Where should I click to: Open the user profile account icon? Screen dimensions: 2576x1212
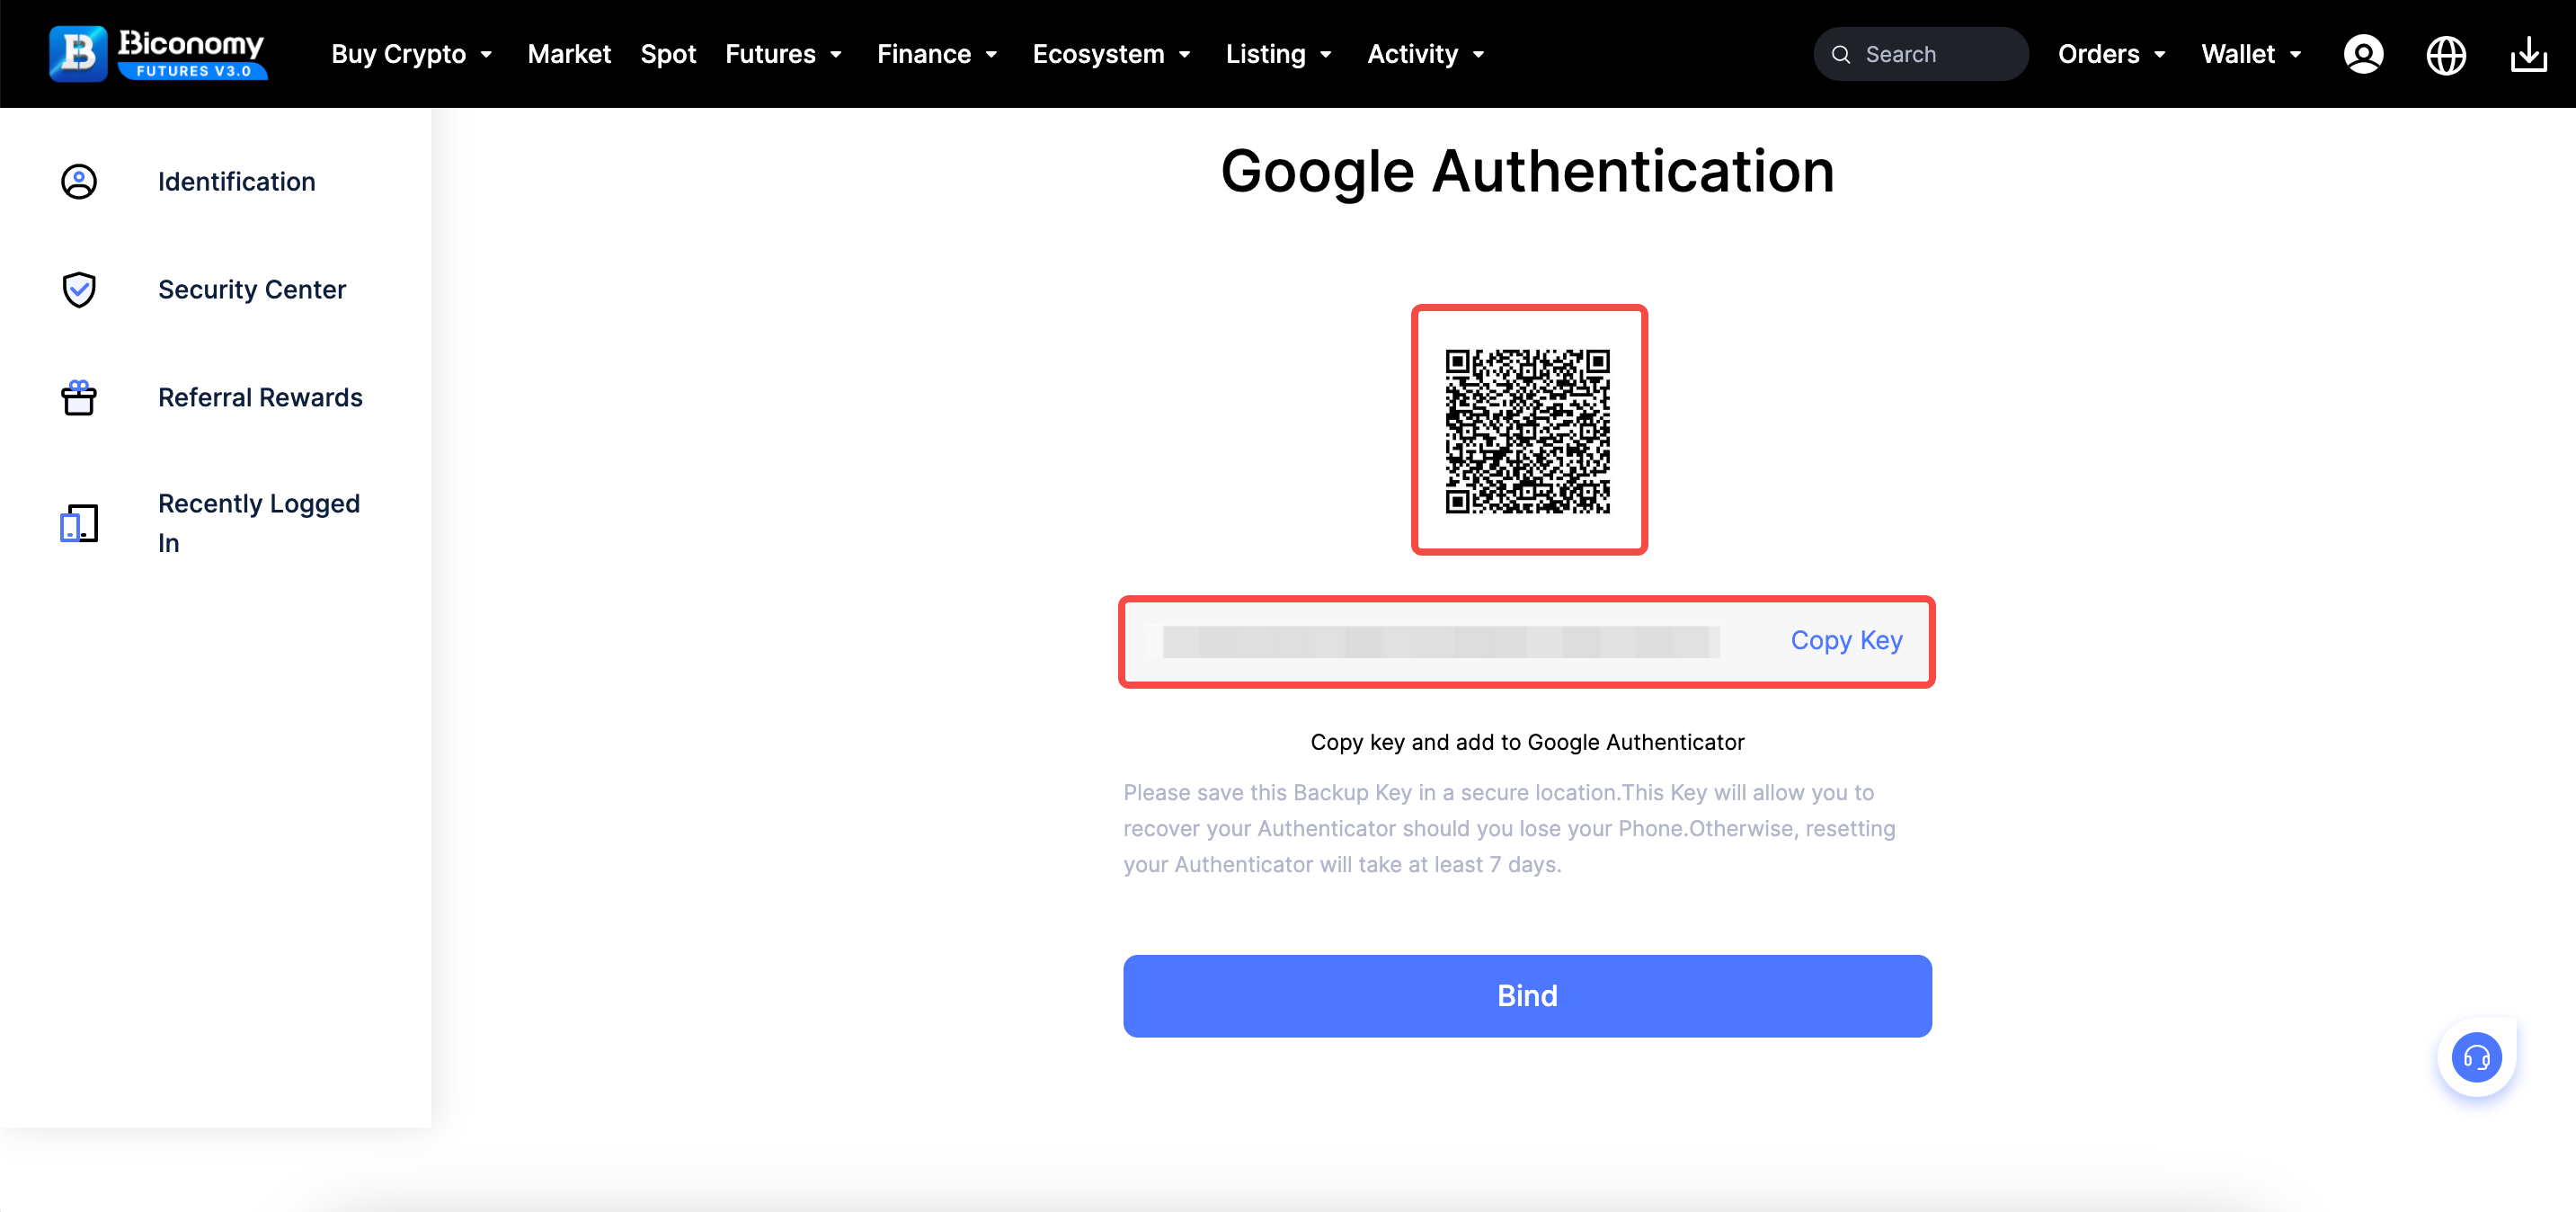2363,54
